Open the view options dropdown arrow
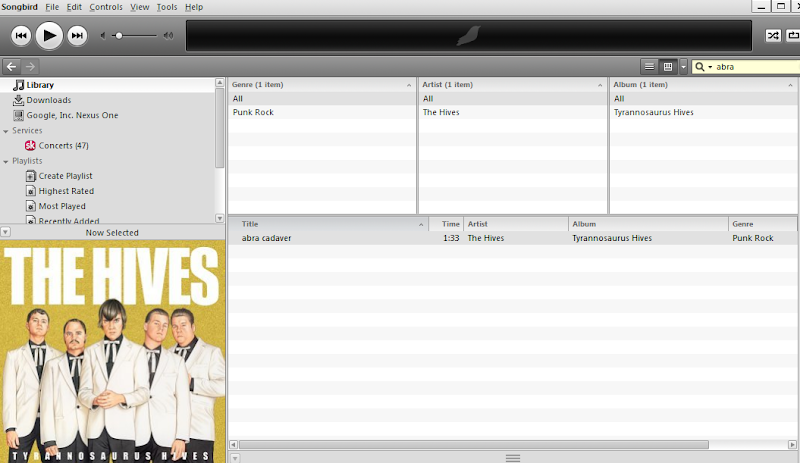This screenshot has height=463, width=800. (683, 66)
